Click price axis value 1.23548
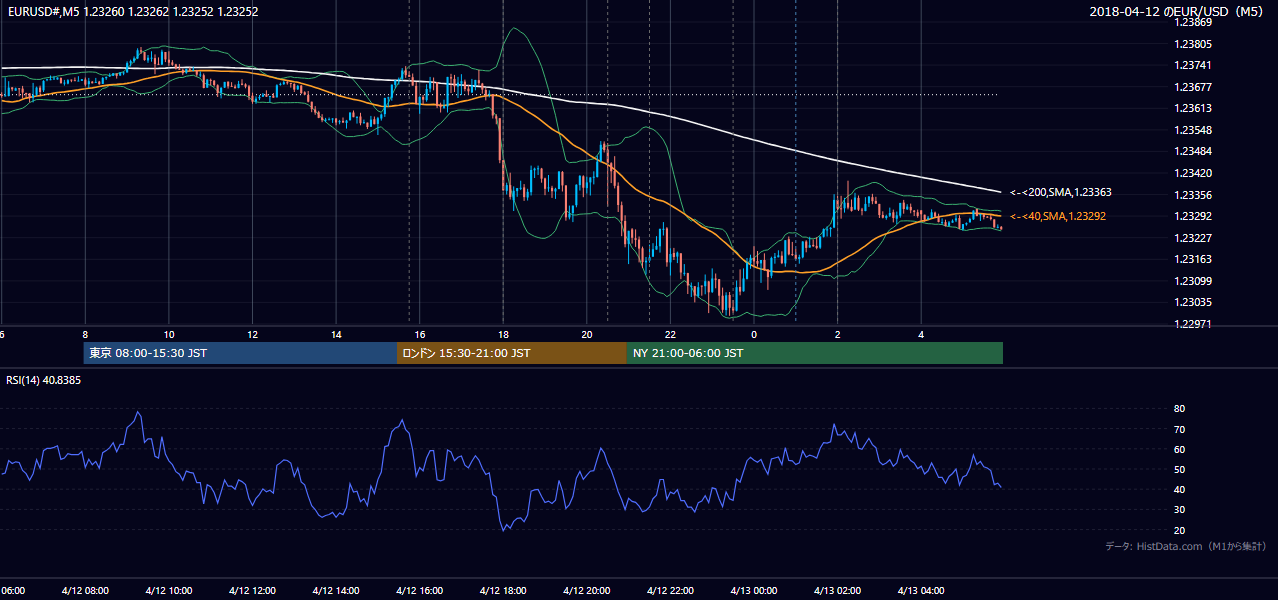This screenshot has height=600, width=1278. tap(1192, 130)
